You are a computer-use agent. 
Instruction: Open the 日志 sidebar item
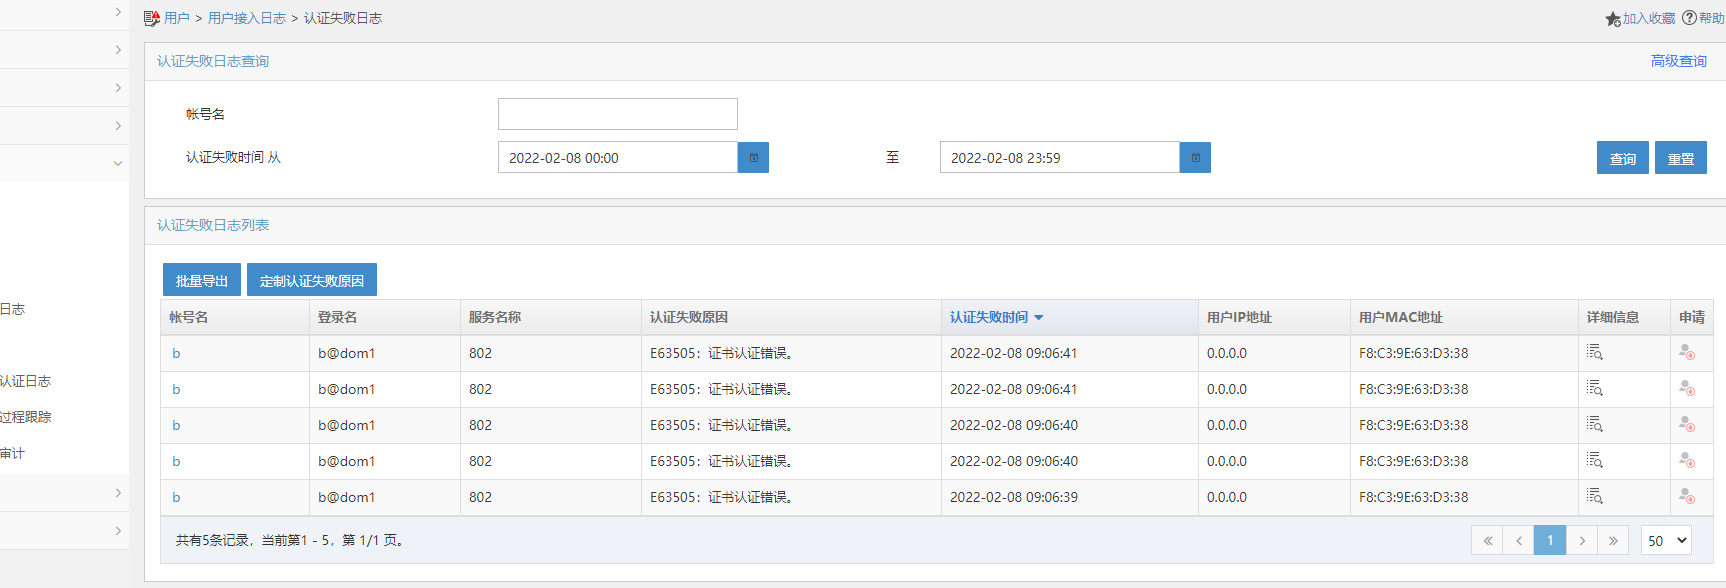pyautogui.click(x=12, y=309)
